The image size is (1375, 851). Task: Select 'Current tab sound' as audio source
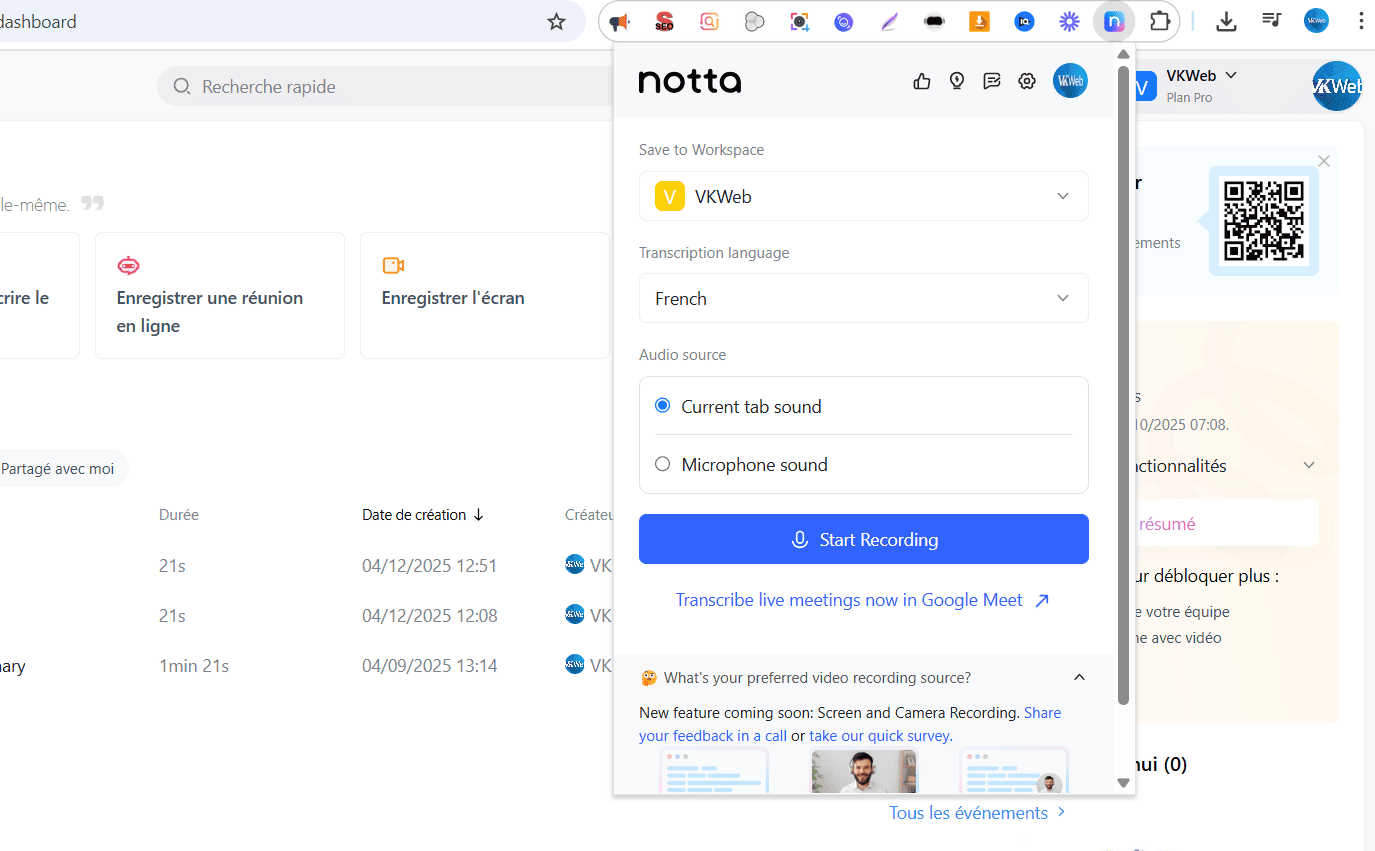pos(662,405)
